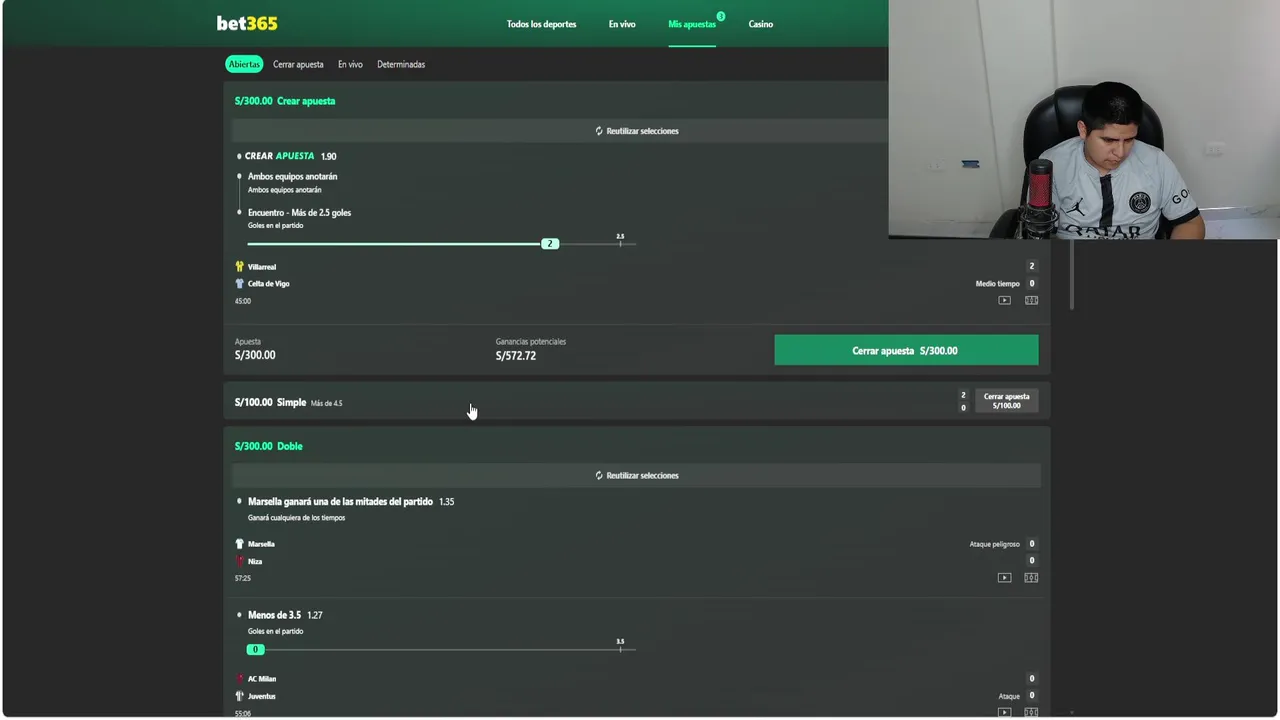Click the Apuesta S/300.00 stake value

[x=255, y=355]
